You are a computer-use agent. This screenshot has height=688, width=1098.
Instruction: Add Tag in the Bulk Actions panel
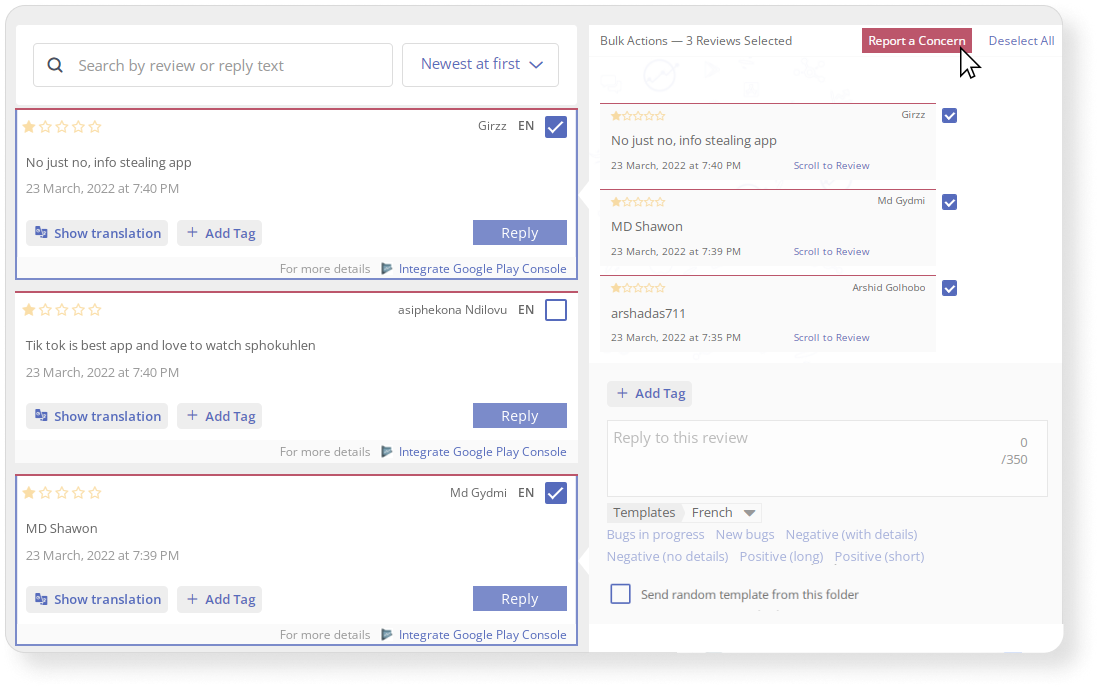click(650, 394)
